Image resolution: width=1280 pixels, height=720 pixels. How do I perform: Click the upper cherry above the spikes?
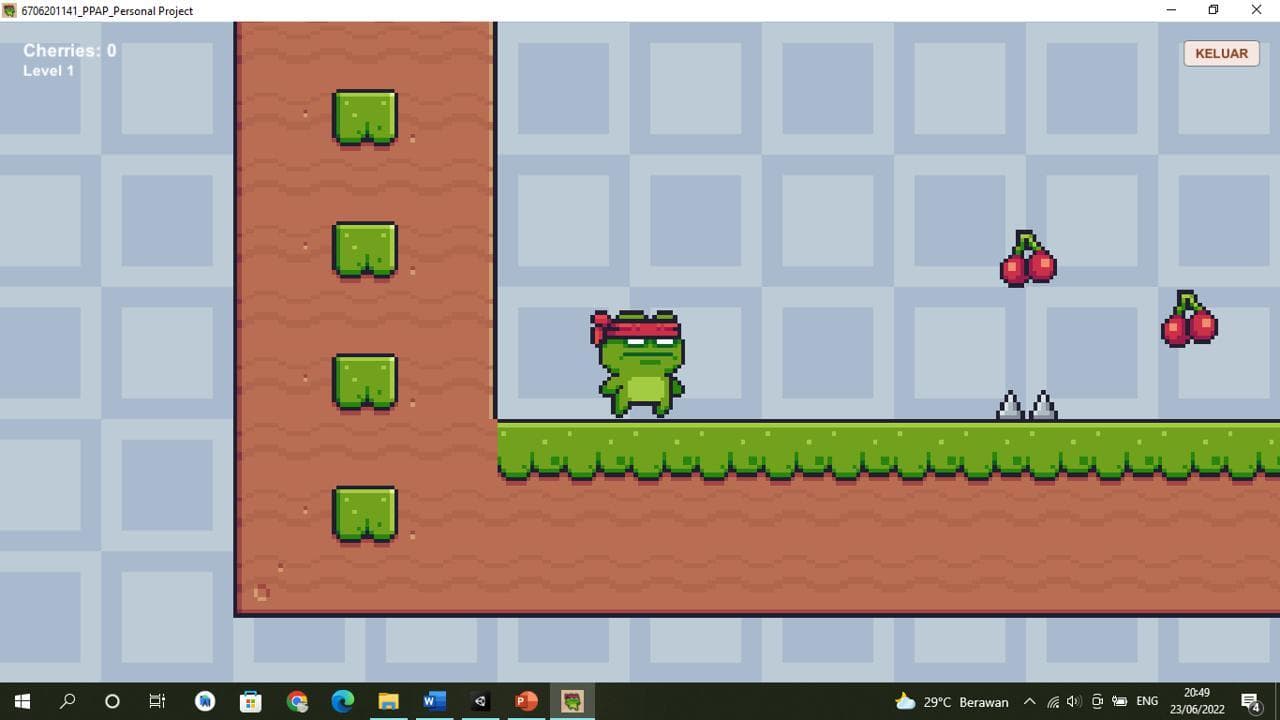(1028, 258)
